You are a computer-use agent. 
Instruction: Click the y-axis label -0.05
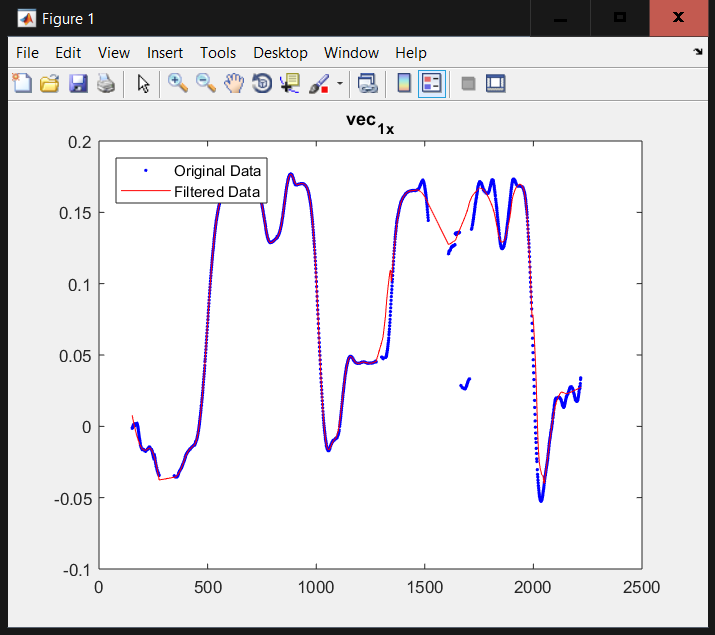pos(73,499)
